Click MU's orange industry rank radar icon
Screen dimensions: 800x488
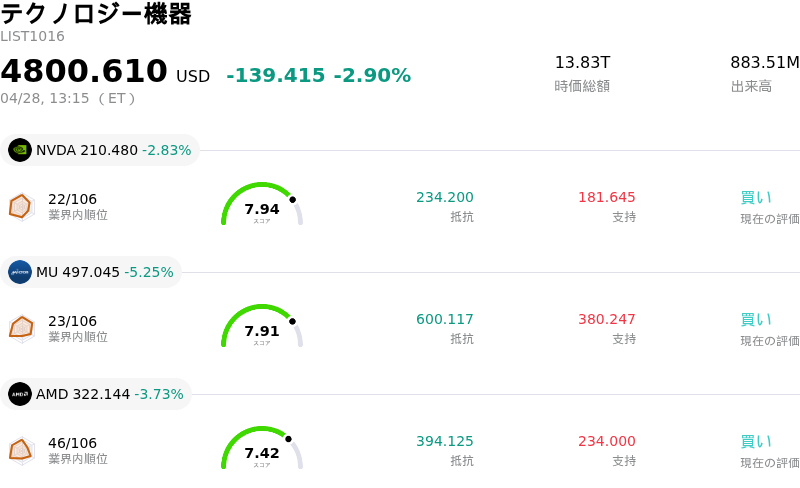21,328
